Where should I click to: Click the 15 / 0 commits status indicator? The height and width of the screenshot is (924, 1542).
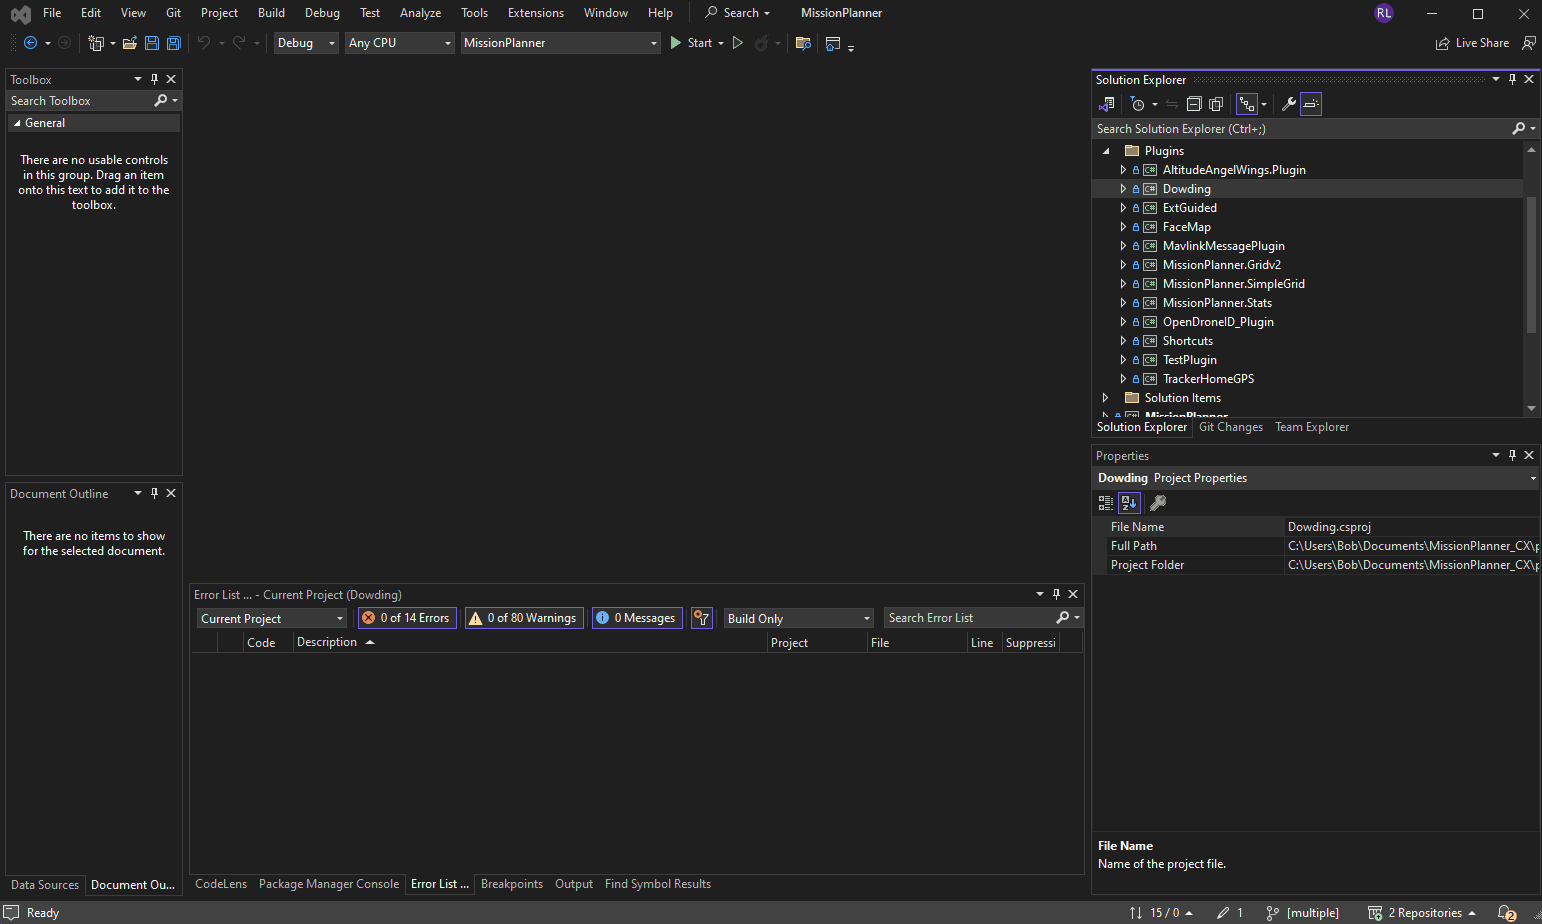tap(1160, 913)
